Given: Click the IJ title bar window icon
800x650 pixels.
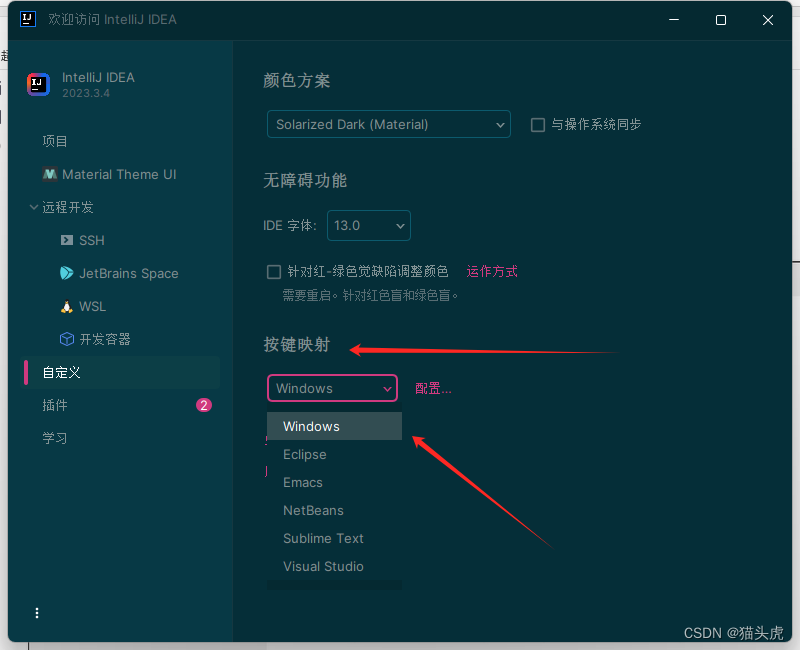Looking at the screenshot, I should pos(28,19).
